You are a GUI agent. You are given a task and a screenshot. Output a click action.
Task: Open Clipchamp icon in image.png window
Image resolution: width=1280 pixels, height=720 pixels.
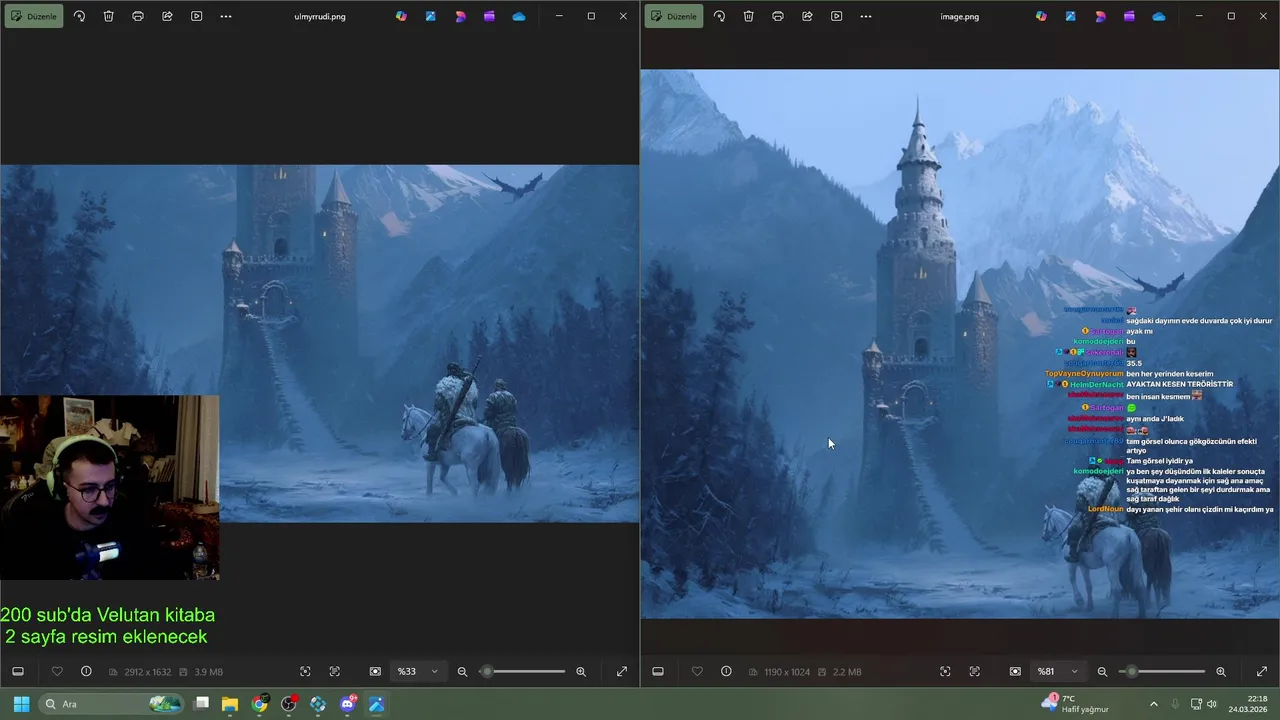coord(1129,16)
